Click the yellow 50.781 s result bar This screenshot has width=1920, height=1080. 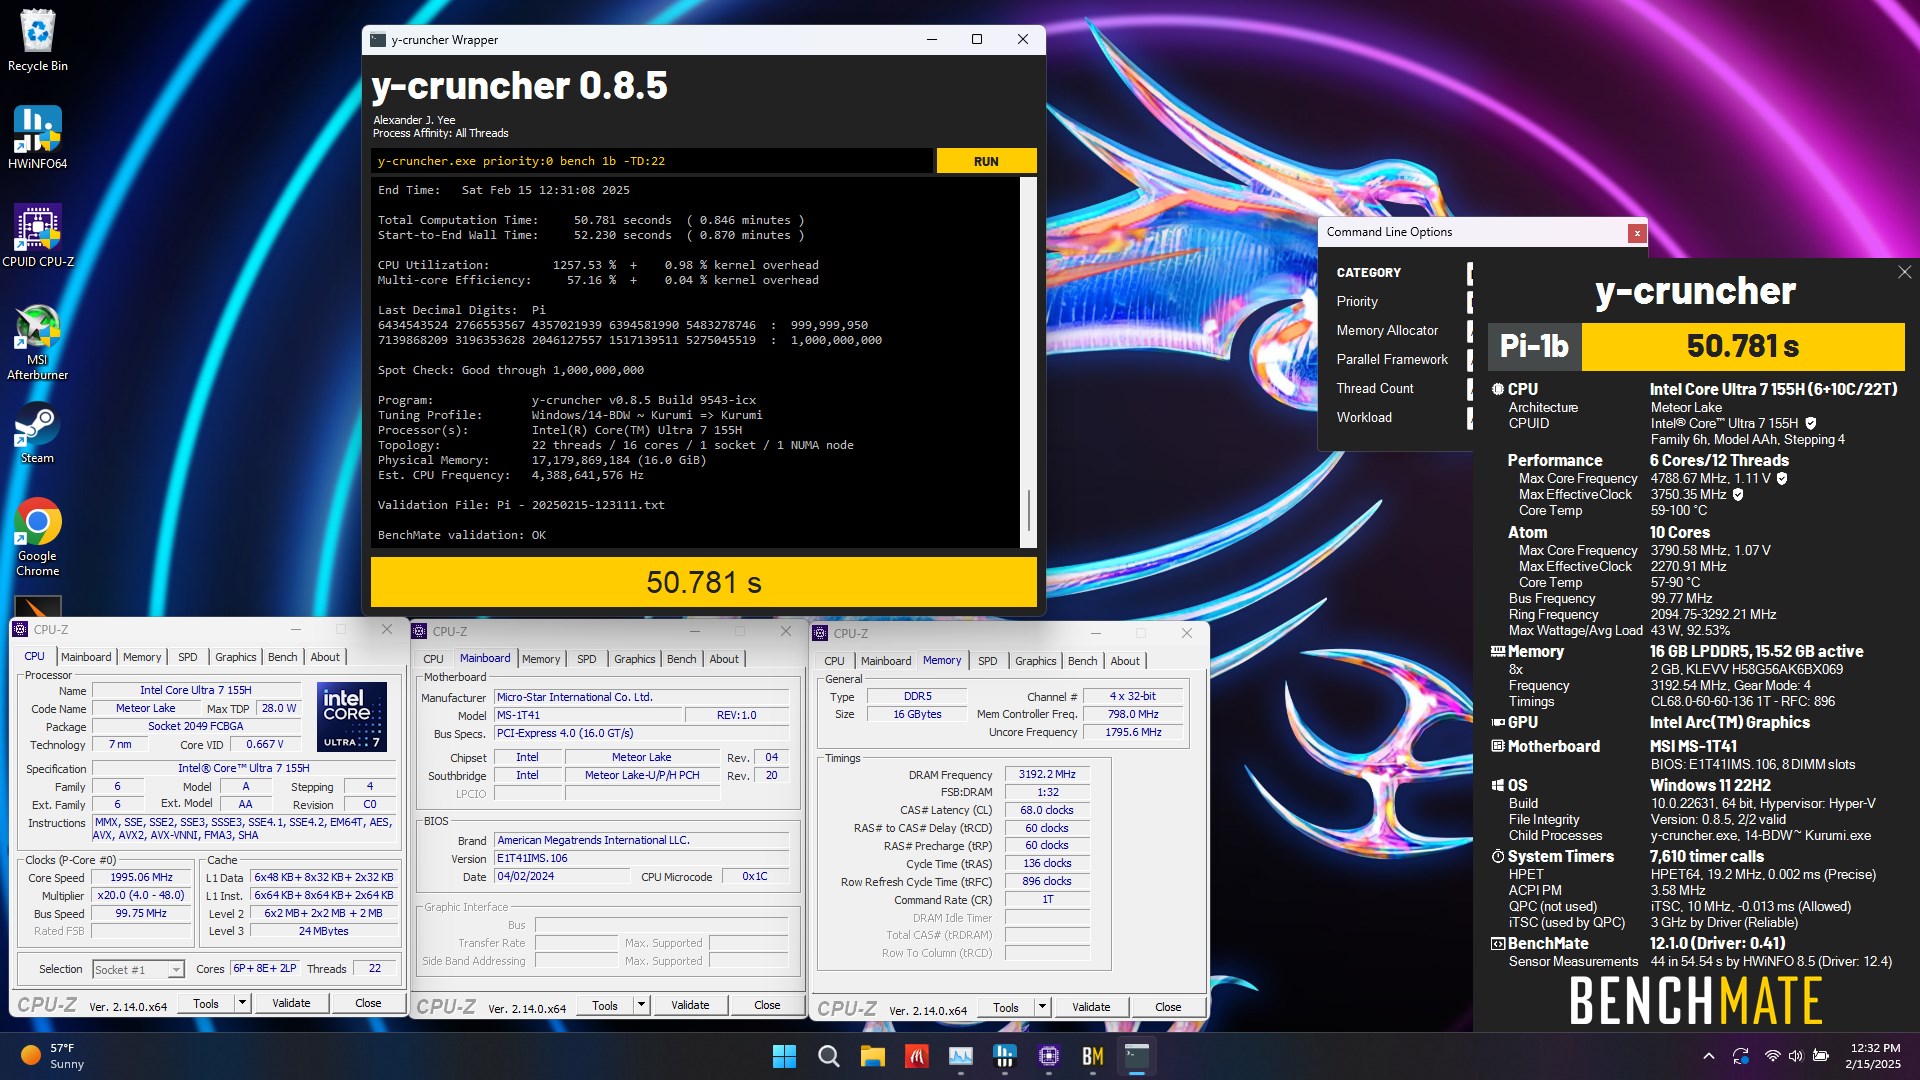(x=703, y=582)
